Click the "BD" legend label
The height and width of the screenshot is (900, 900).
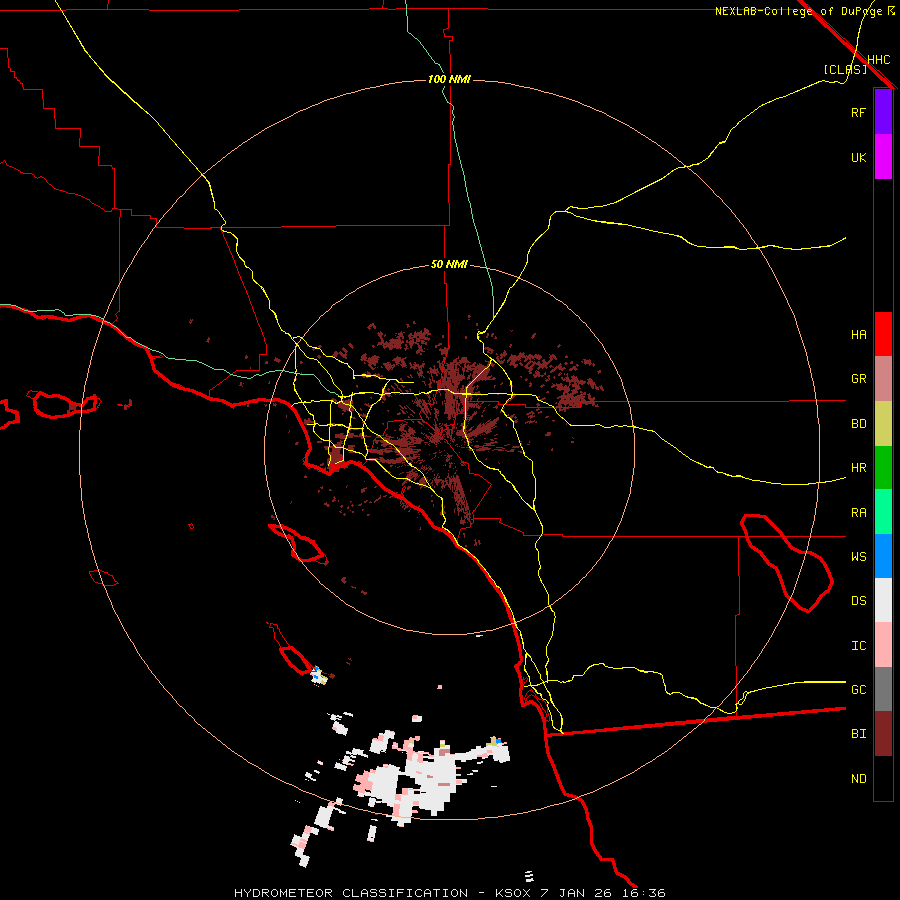(x=858, y=424)
